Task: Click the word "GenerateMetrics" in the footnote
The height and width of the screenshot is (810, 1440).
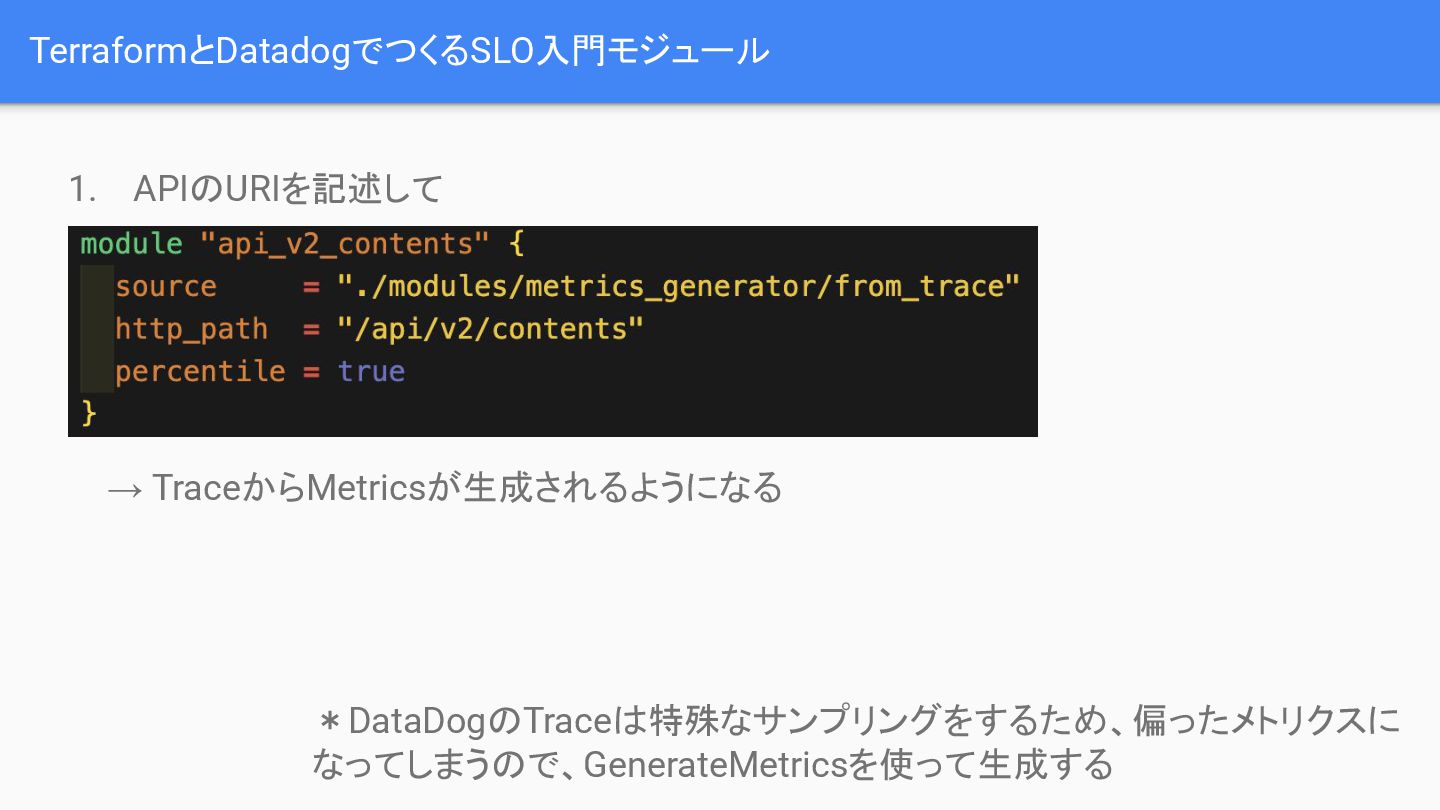Action: tap(715, 765)
